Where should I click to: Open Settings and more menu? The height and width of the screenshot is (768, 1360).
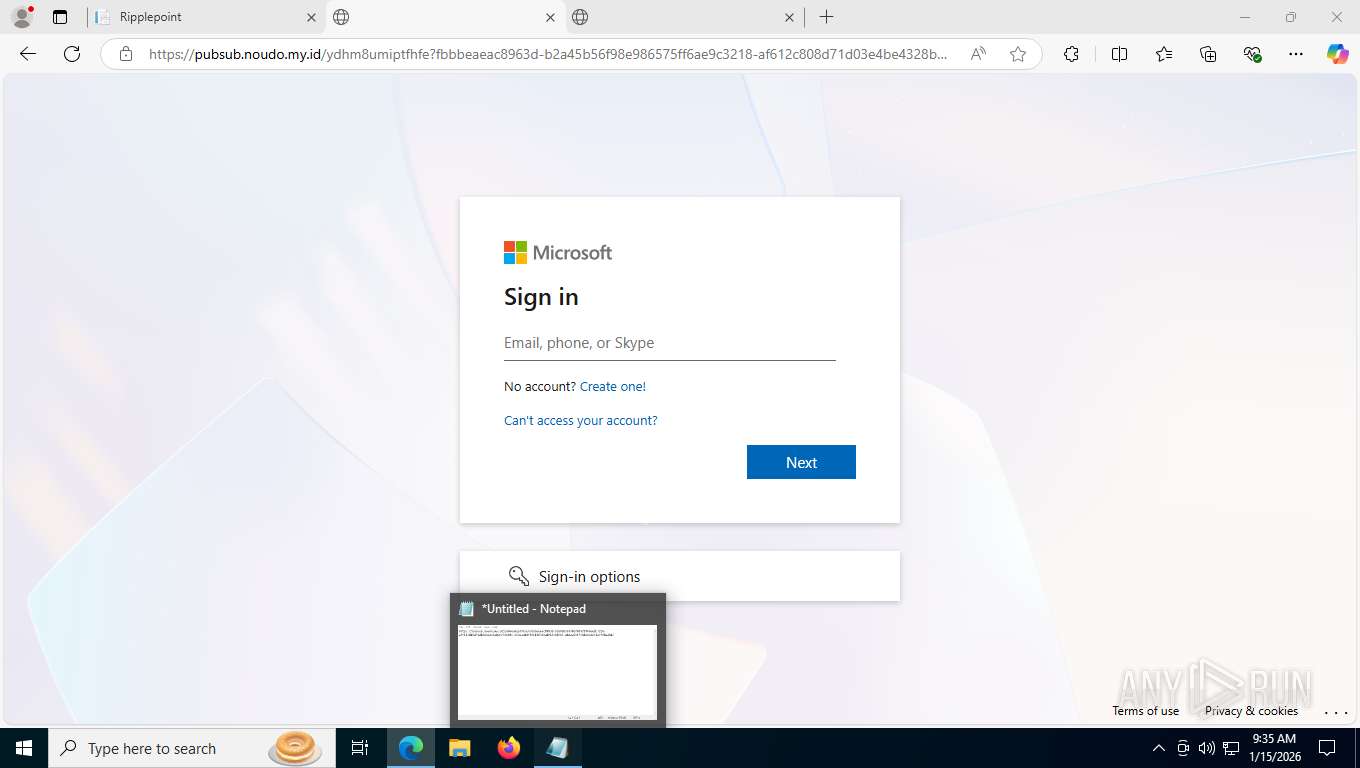(x=1296, y=54)
